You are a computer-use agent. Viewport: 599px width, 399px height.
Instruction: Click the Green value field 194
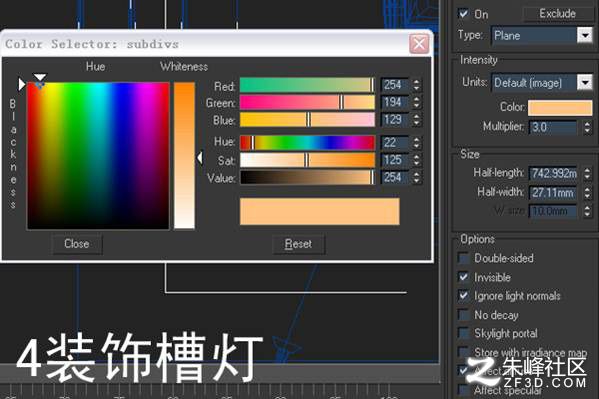tap(395, 102)
